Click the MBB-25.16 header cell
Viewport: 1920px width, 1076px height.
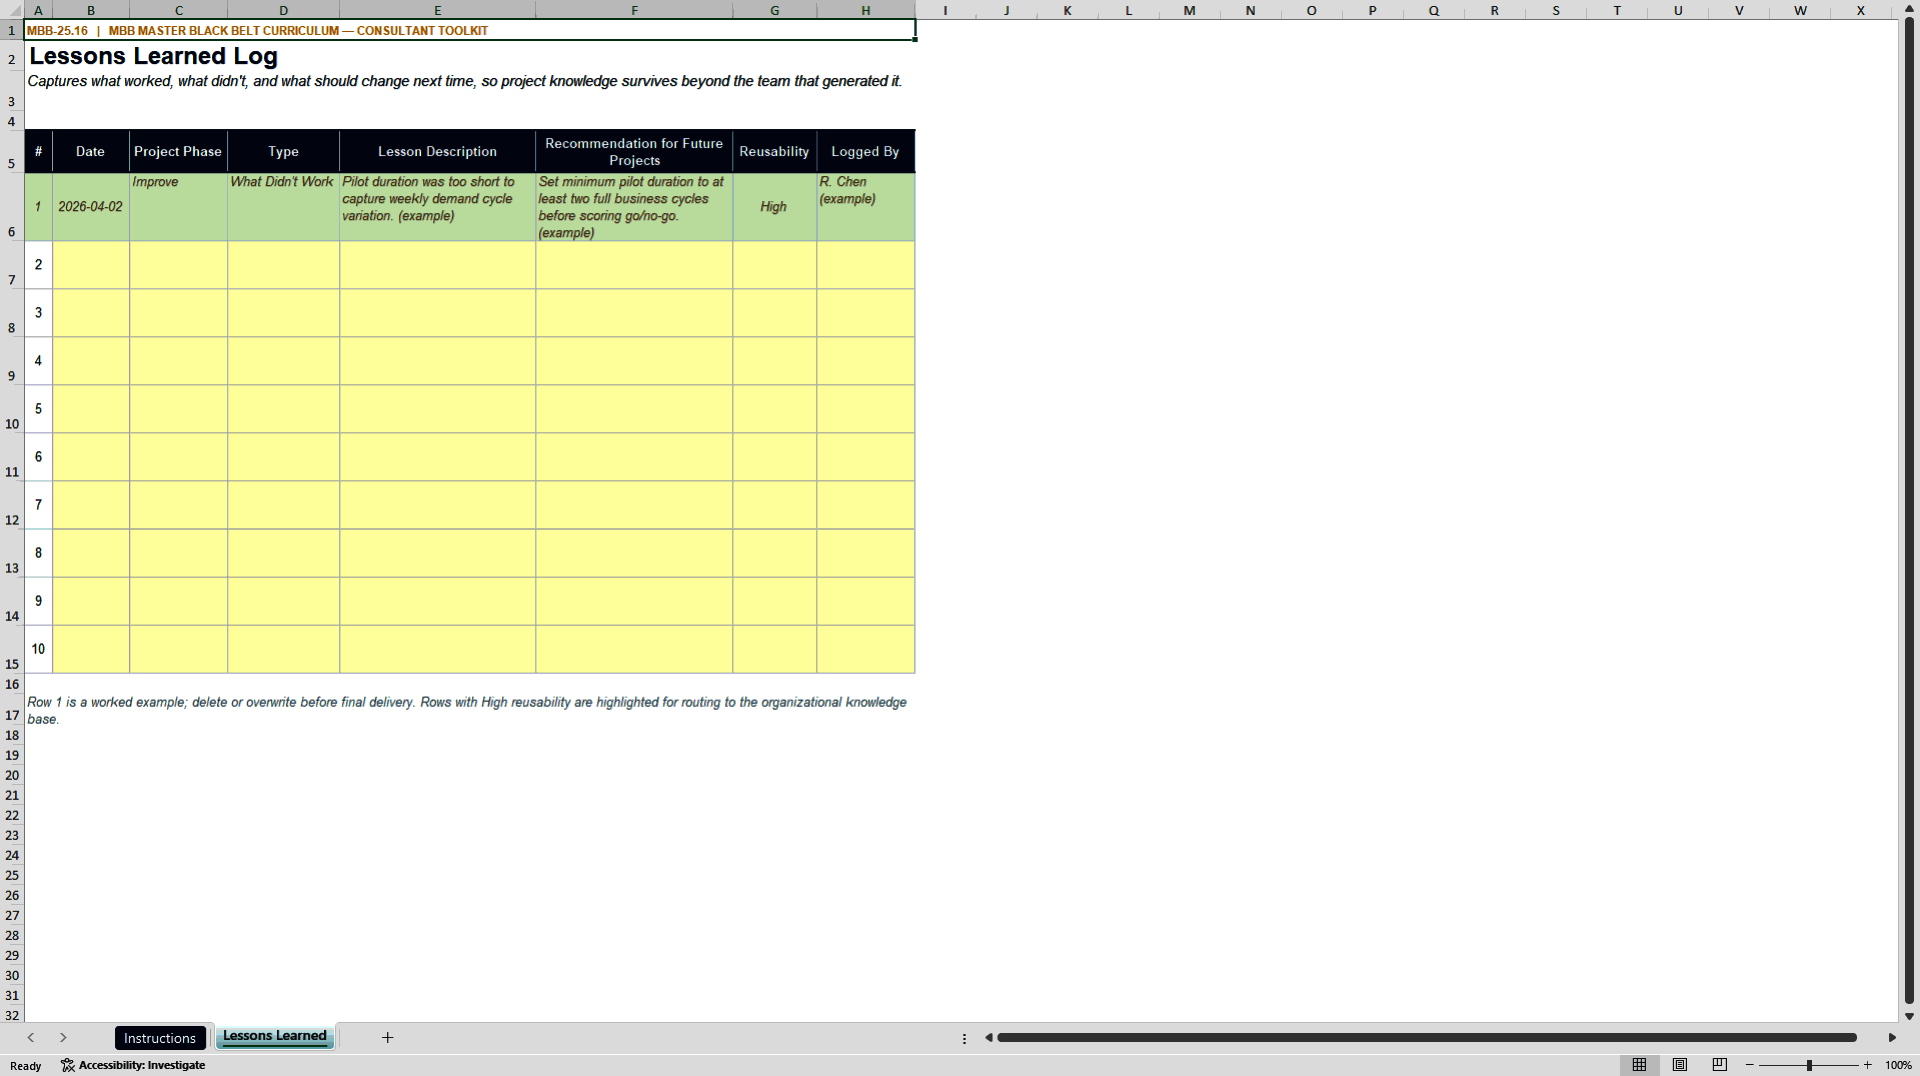[470, 30]
